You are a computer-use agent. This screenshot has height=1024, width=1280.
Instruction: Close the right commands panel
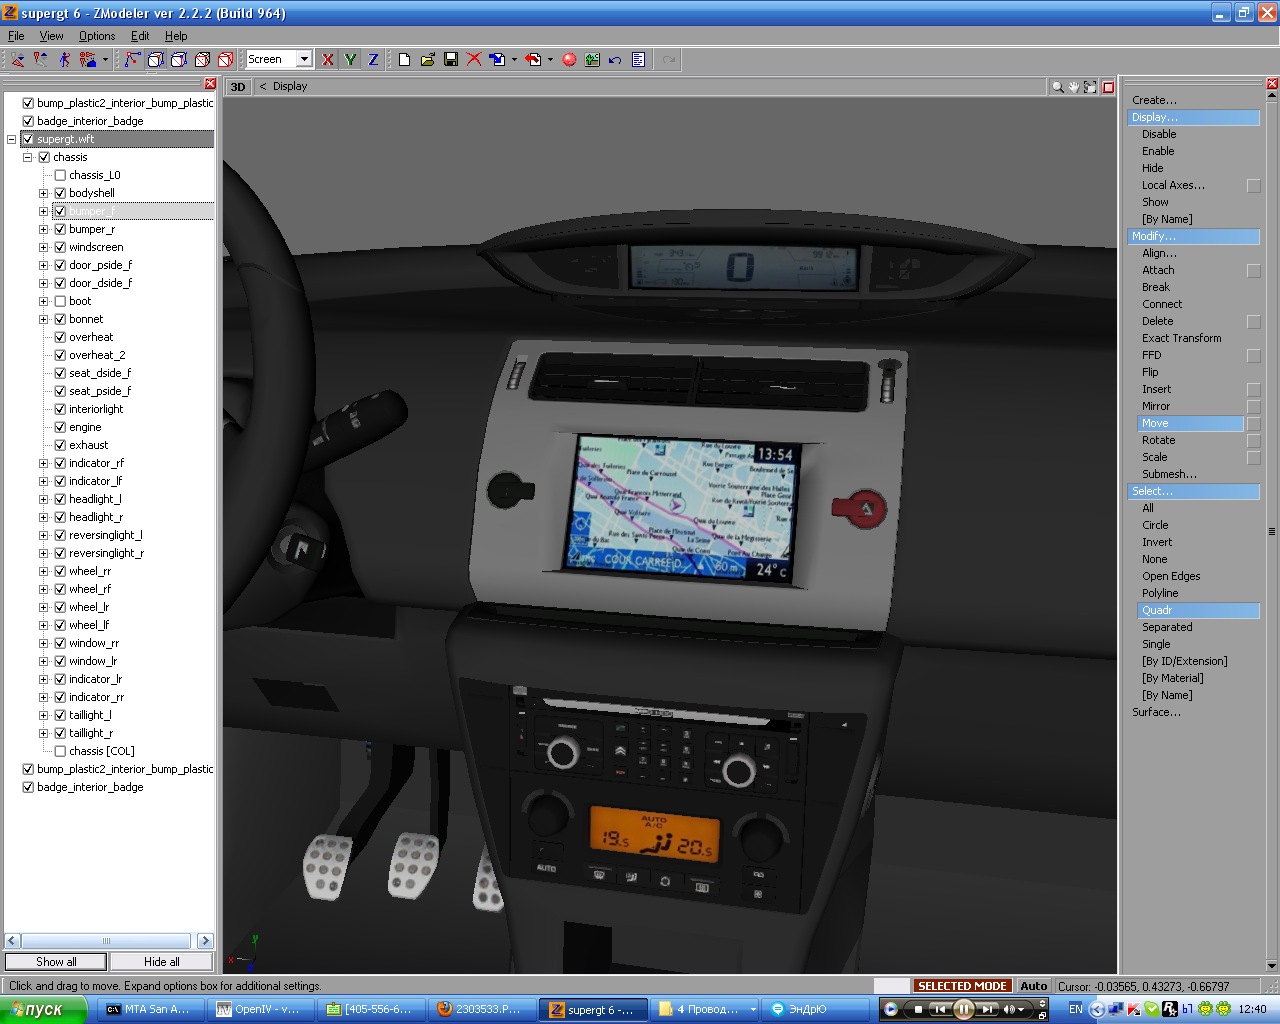click(1272, 84)
